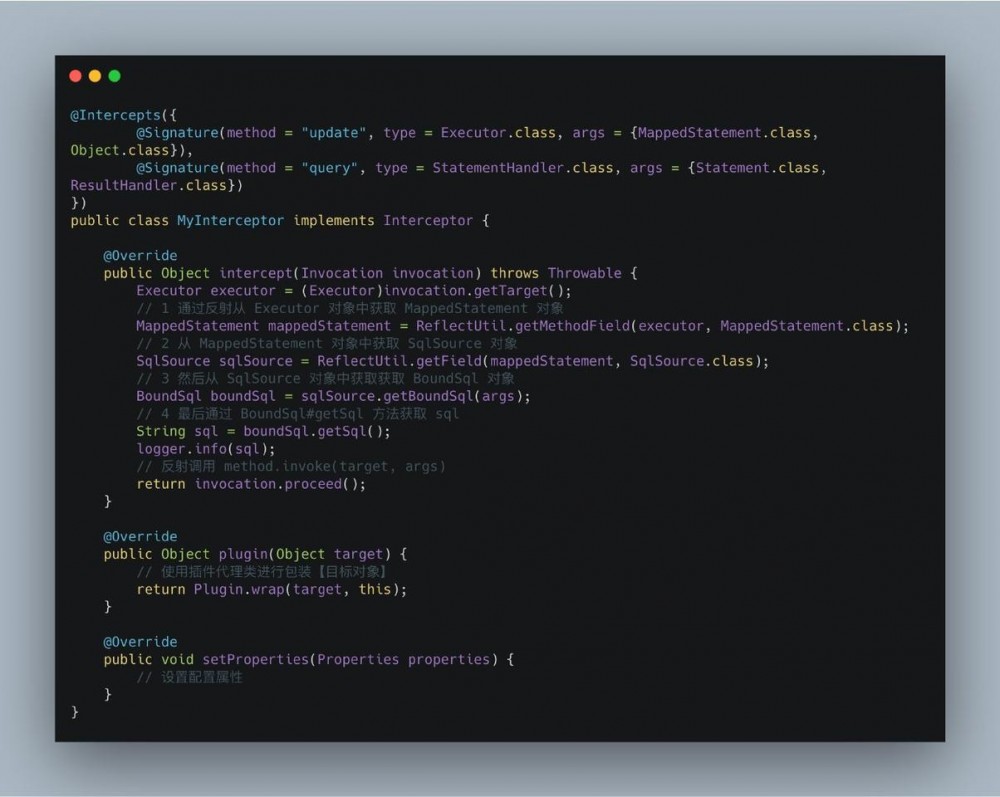
Task: Click the yellow minimize dot
Action: [x=95, y=77]
